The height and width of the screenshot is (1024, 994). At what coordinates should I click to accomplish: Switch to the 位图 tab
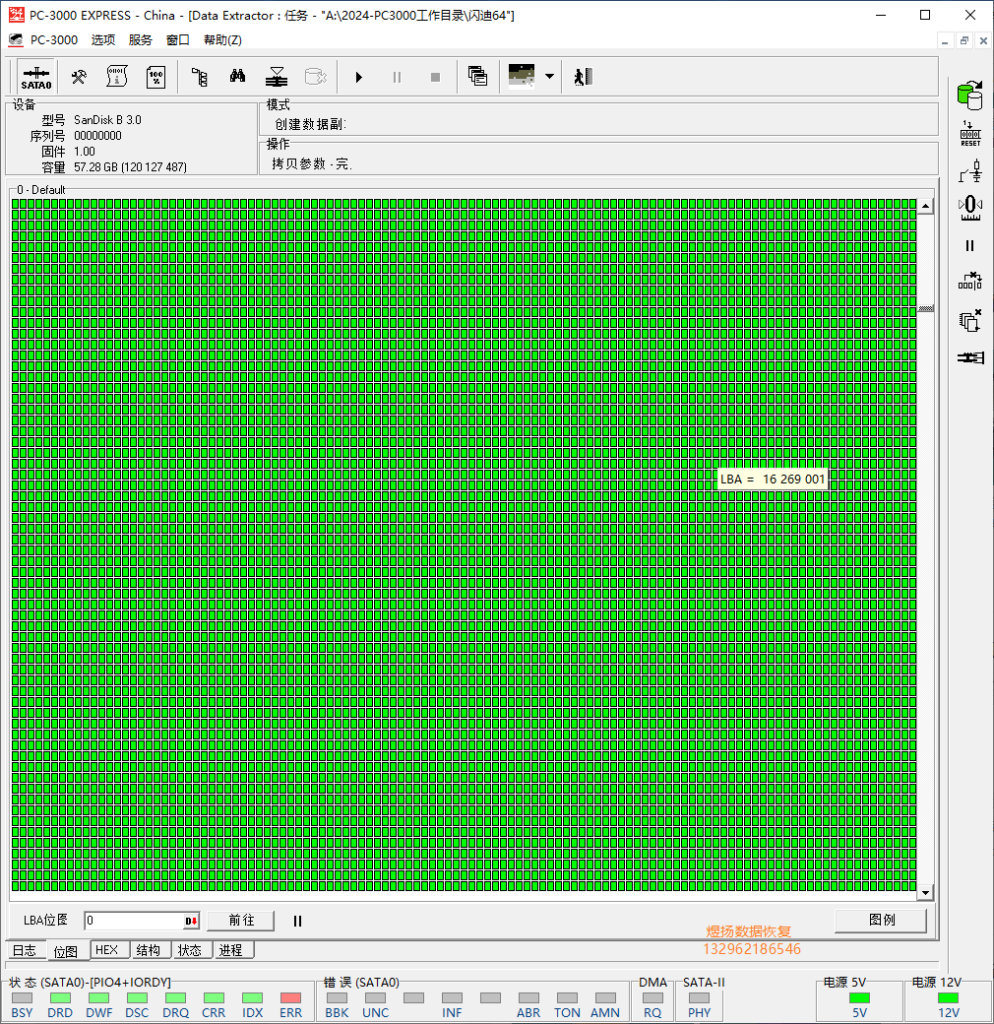tap(66, 952)
